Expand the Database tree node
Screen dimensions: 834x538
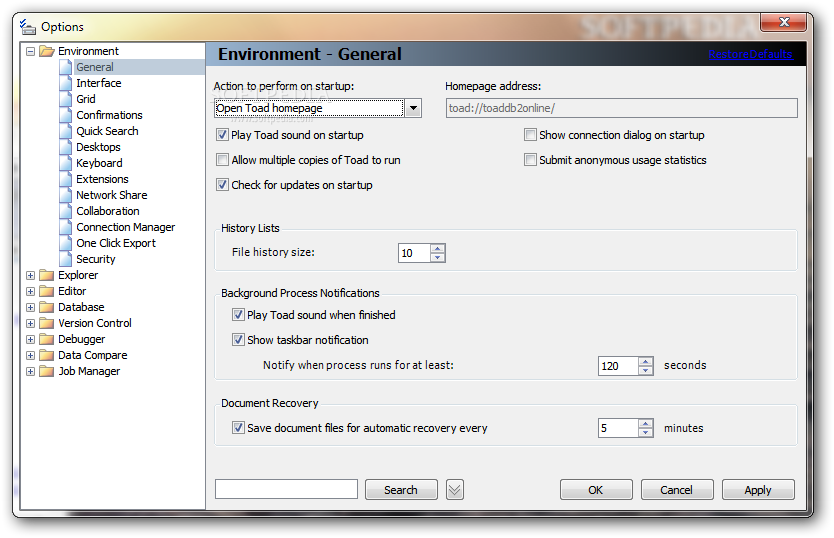[x=30, y=307]
